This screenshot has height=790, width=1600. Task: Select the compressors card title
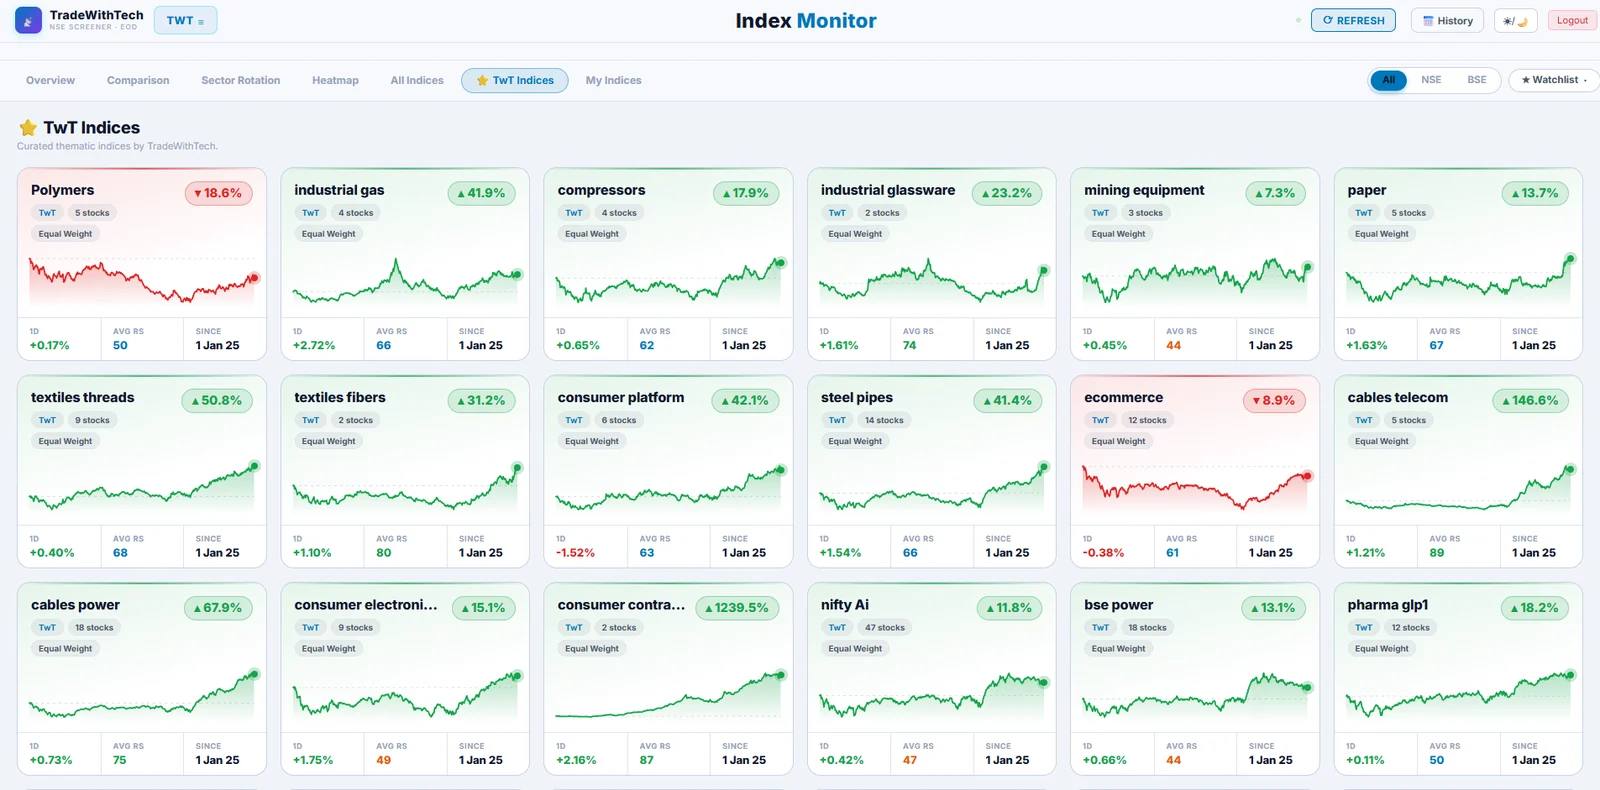[601, 190]
